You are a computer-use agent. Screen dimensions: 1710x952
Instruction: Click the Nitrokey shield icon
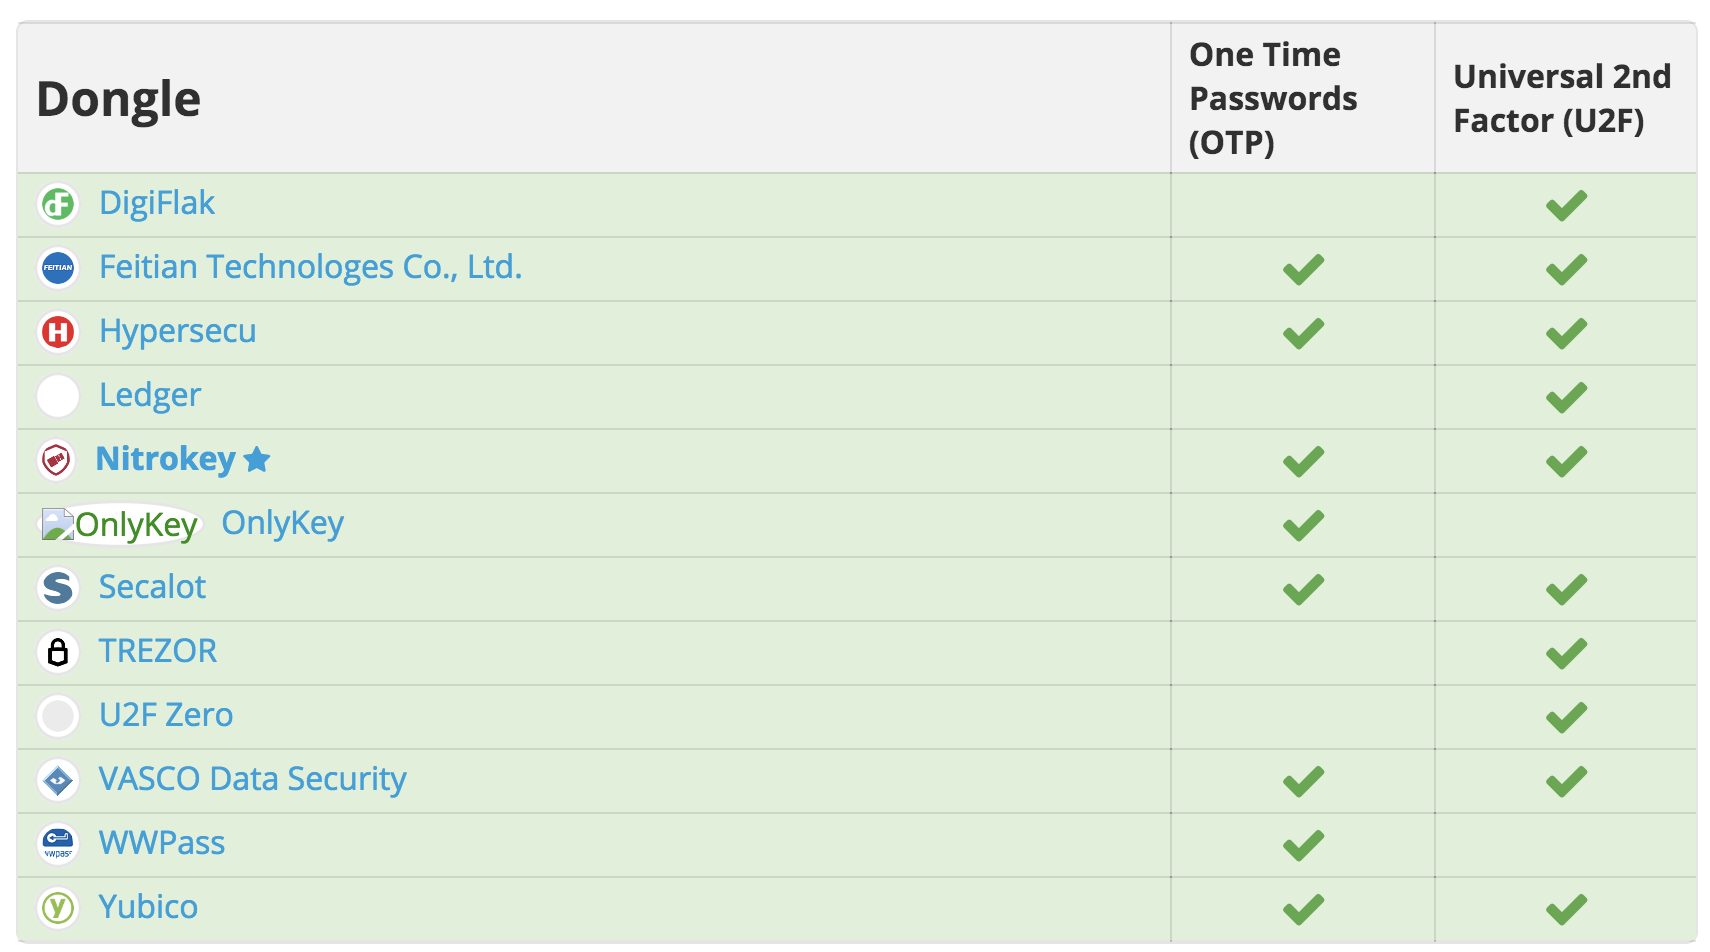(58, 460)
